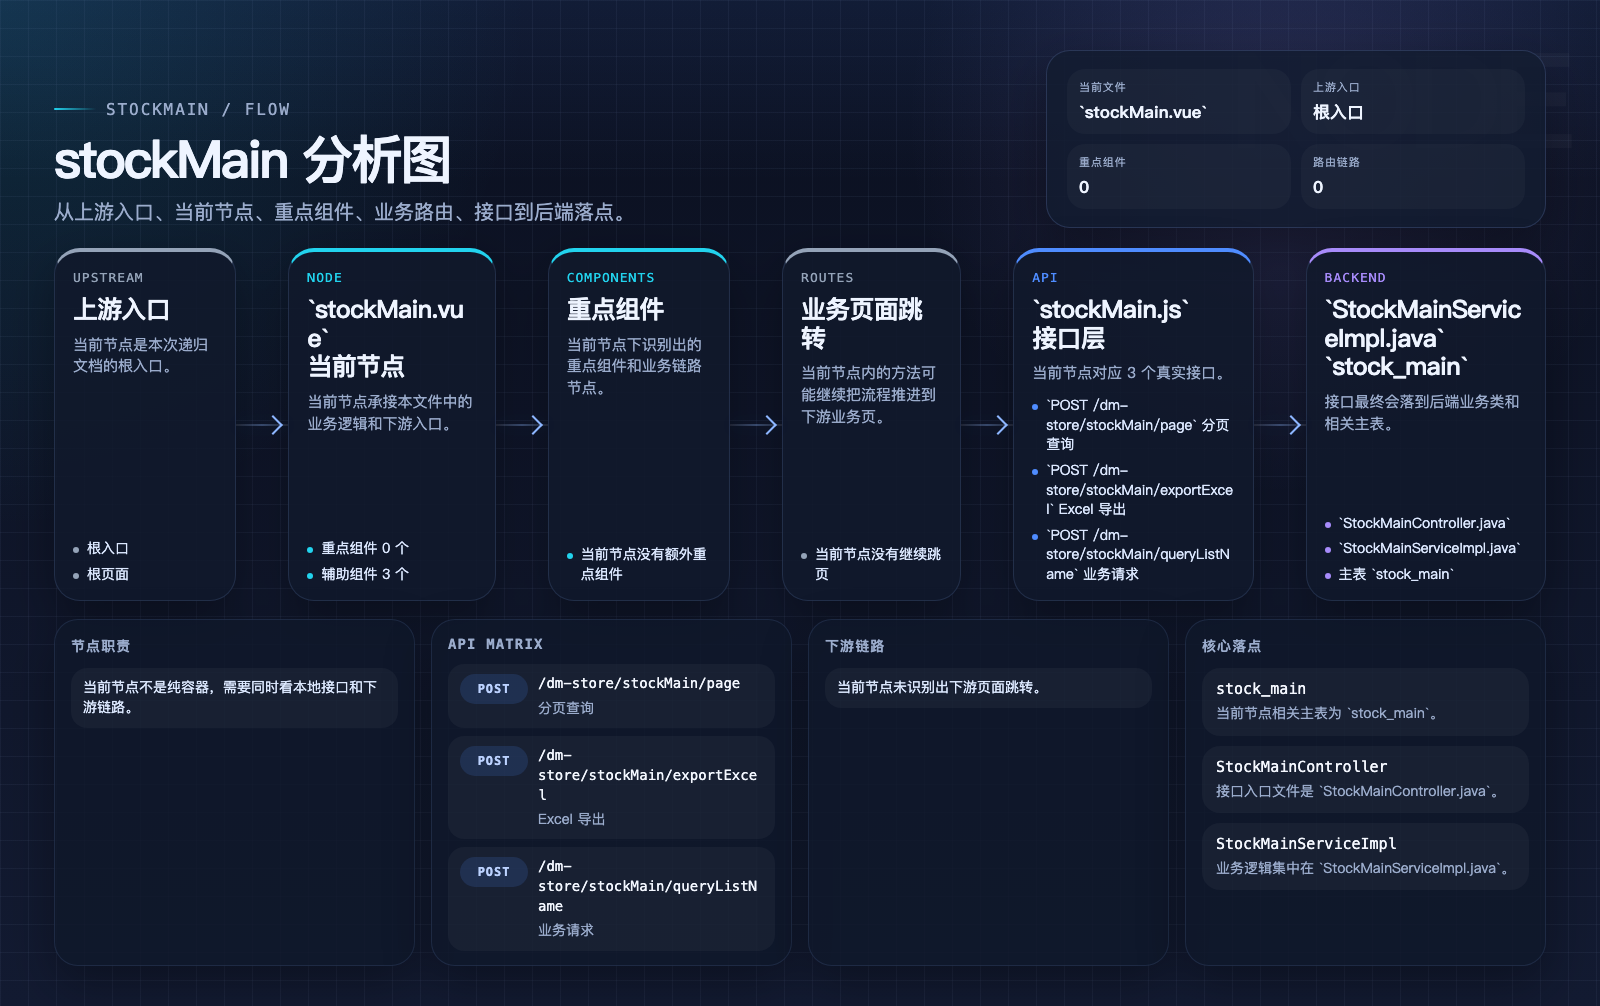Screen dimensions: 1600x1006
Task: Click the subtitle starting with 从上游入口
Action: pyautogui.click(x=342, y=212)
